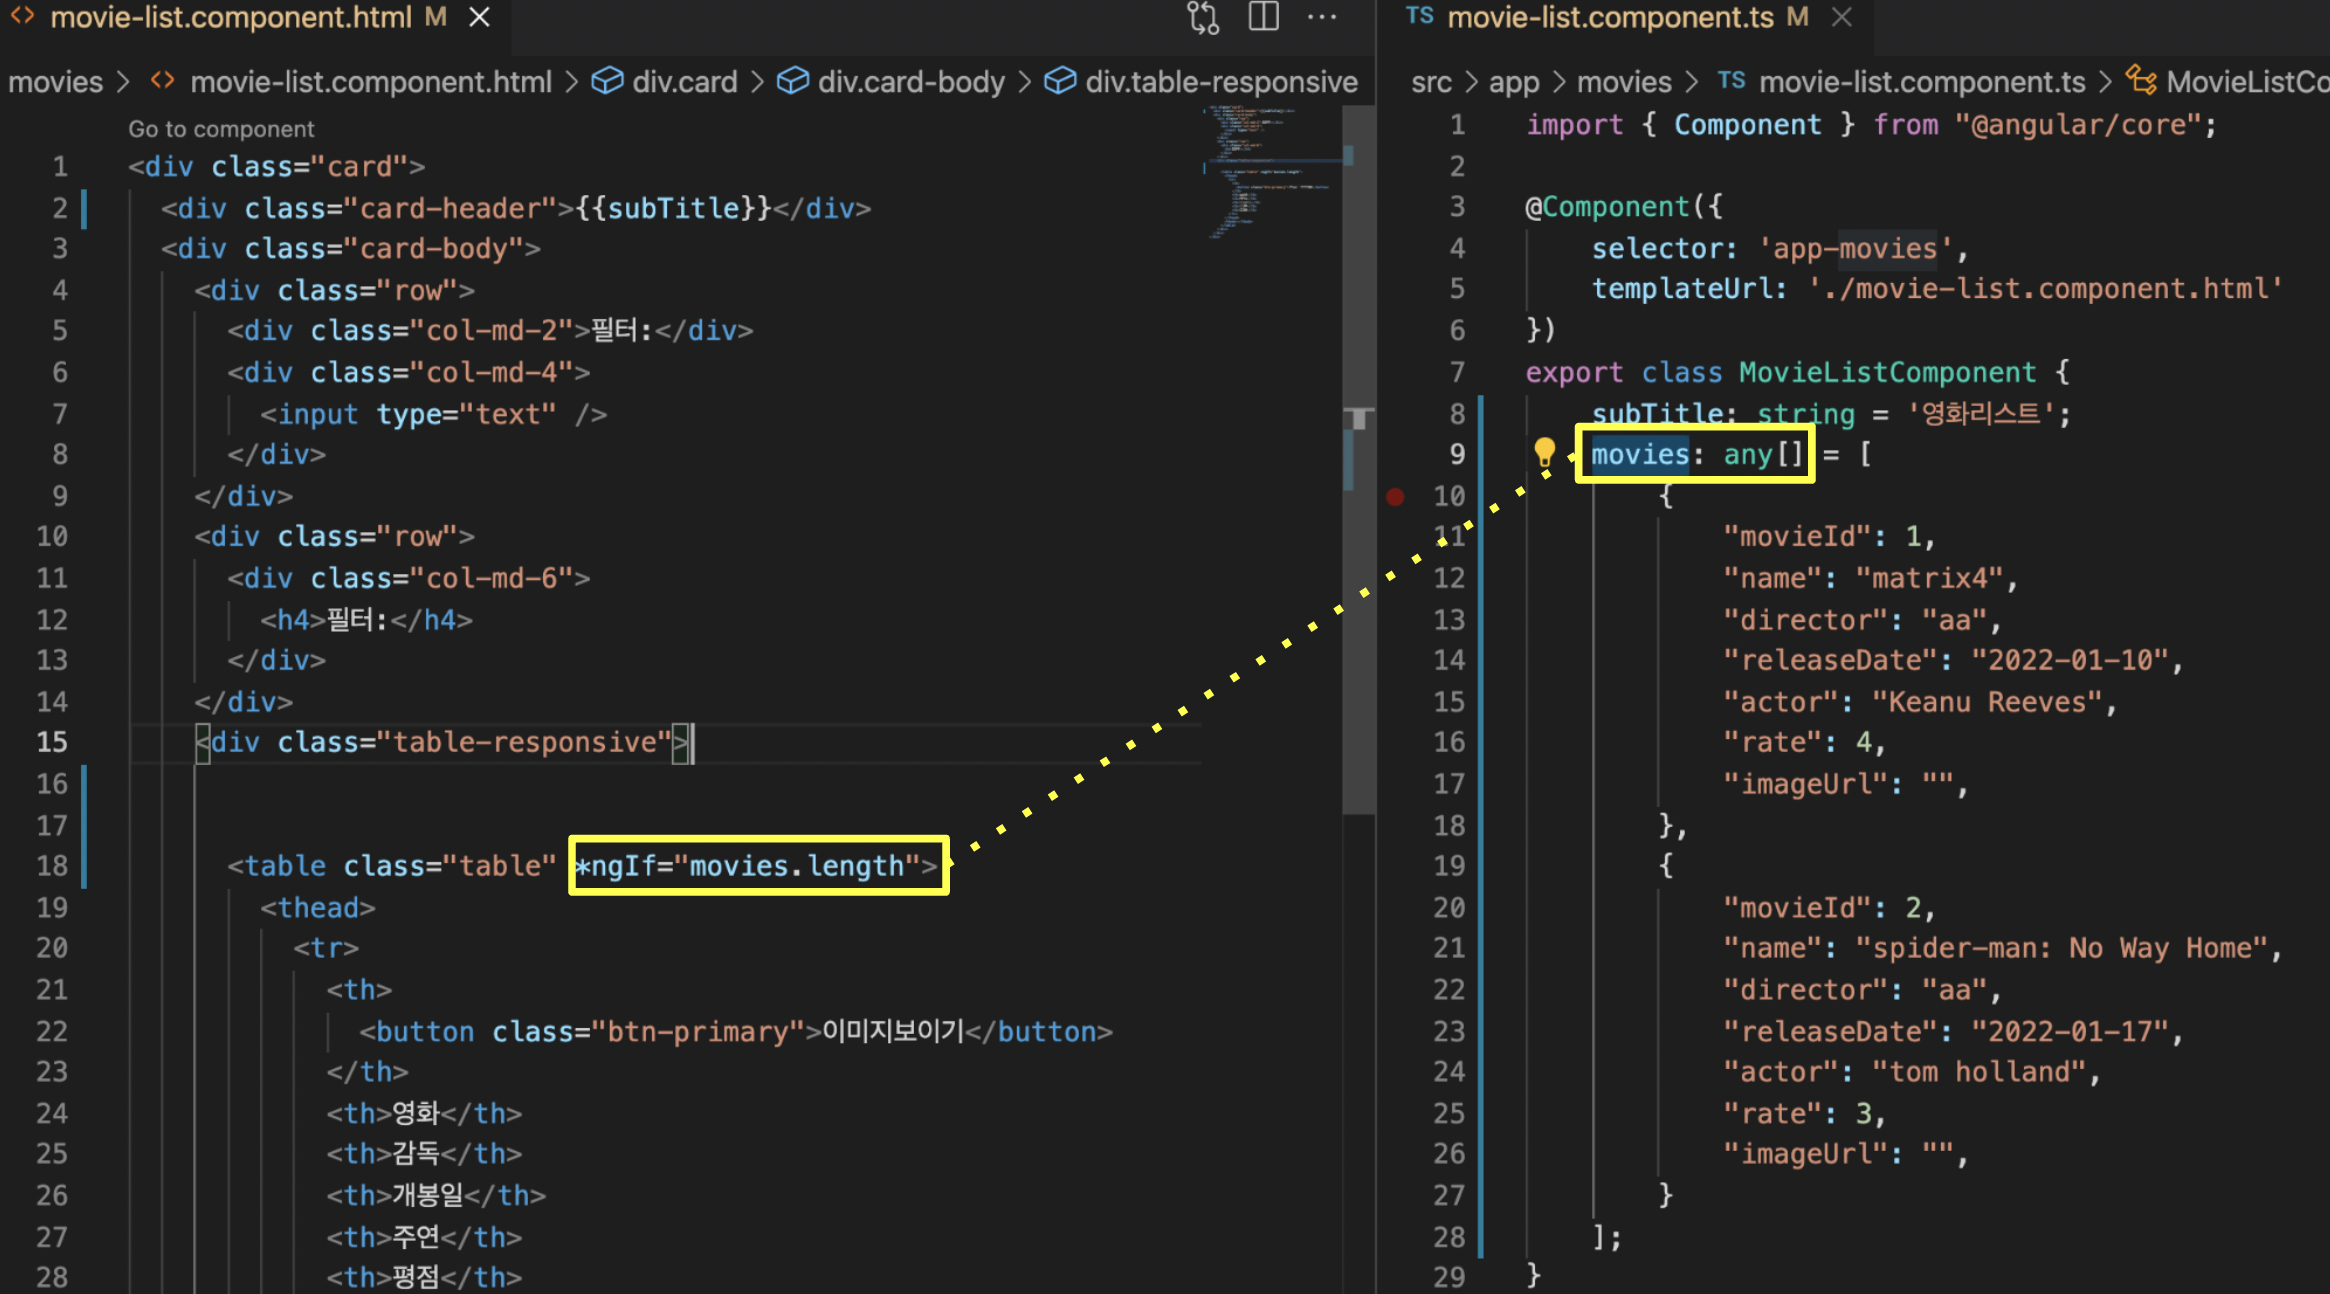Open changes compare icon in editor toolbar

[1203, 17]
